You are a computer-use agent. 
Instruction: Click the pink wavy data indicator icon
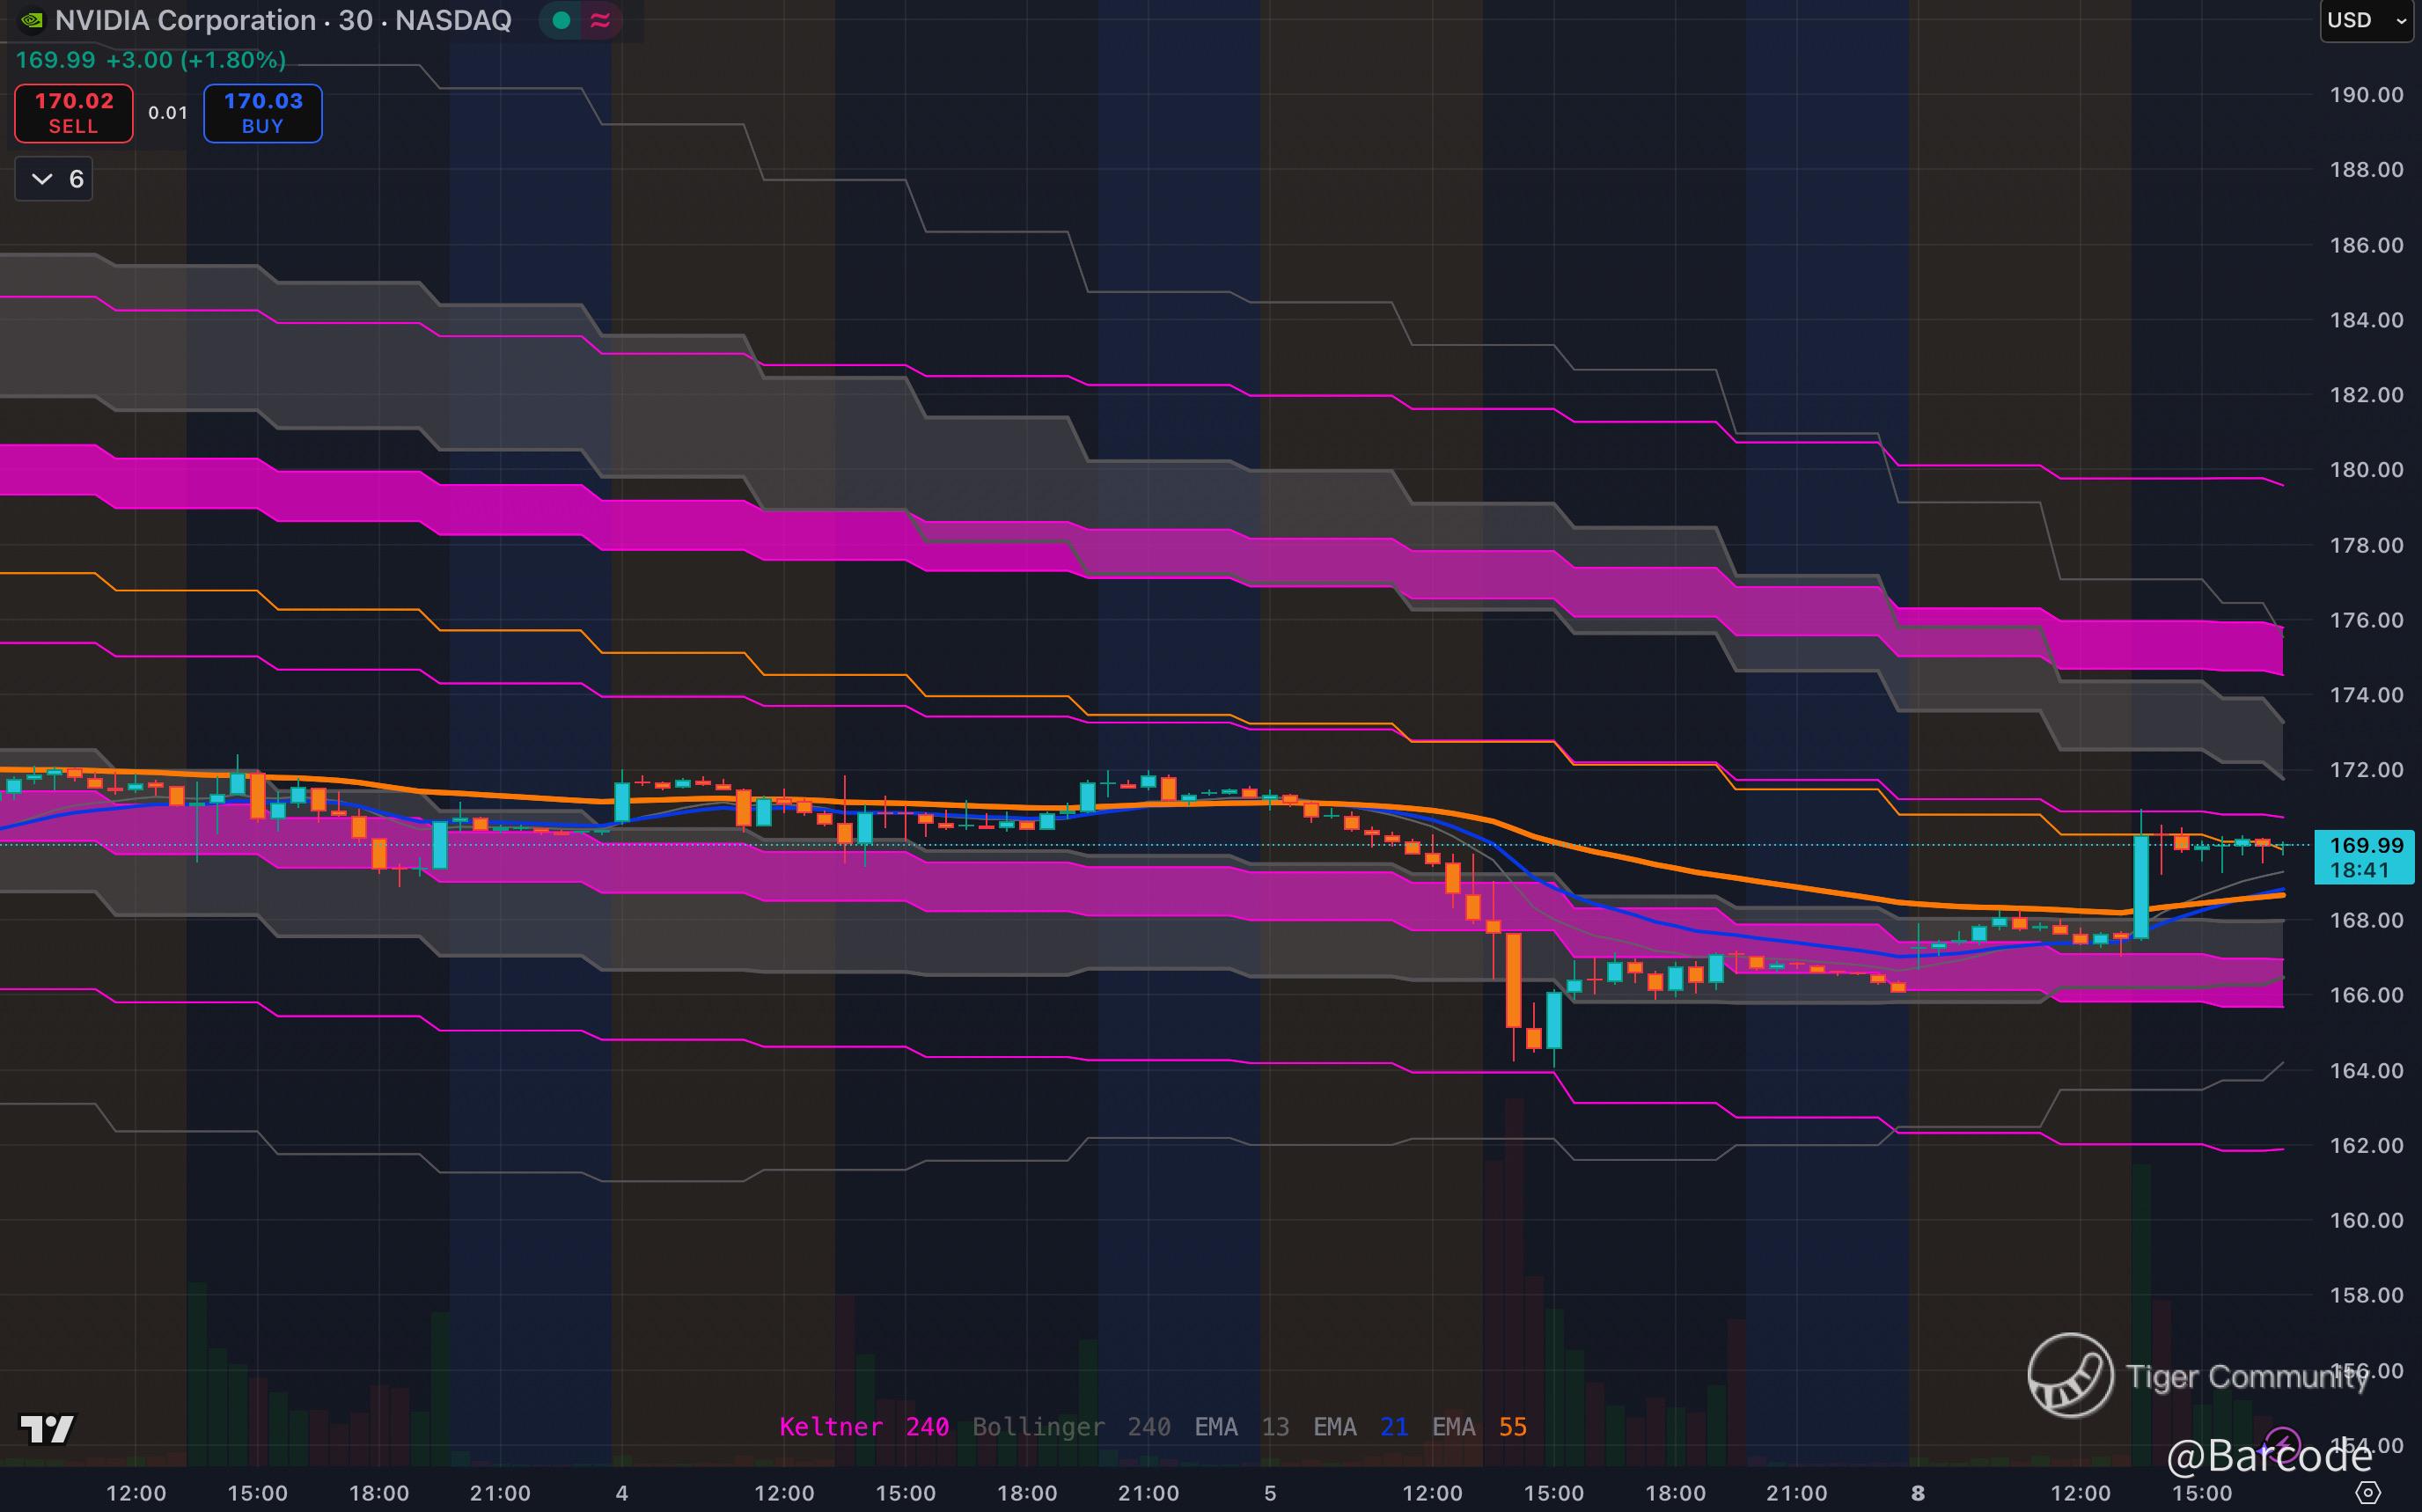[601, 20]
